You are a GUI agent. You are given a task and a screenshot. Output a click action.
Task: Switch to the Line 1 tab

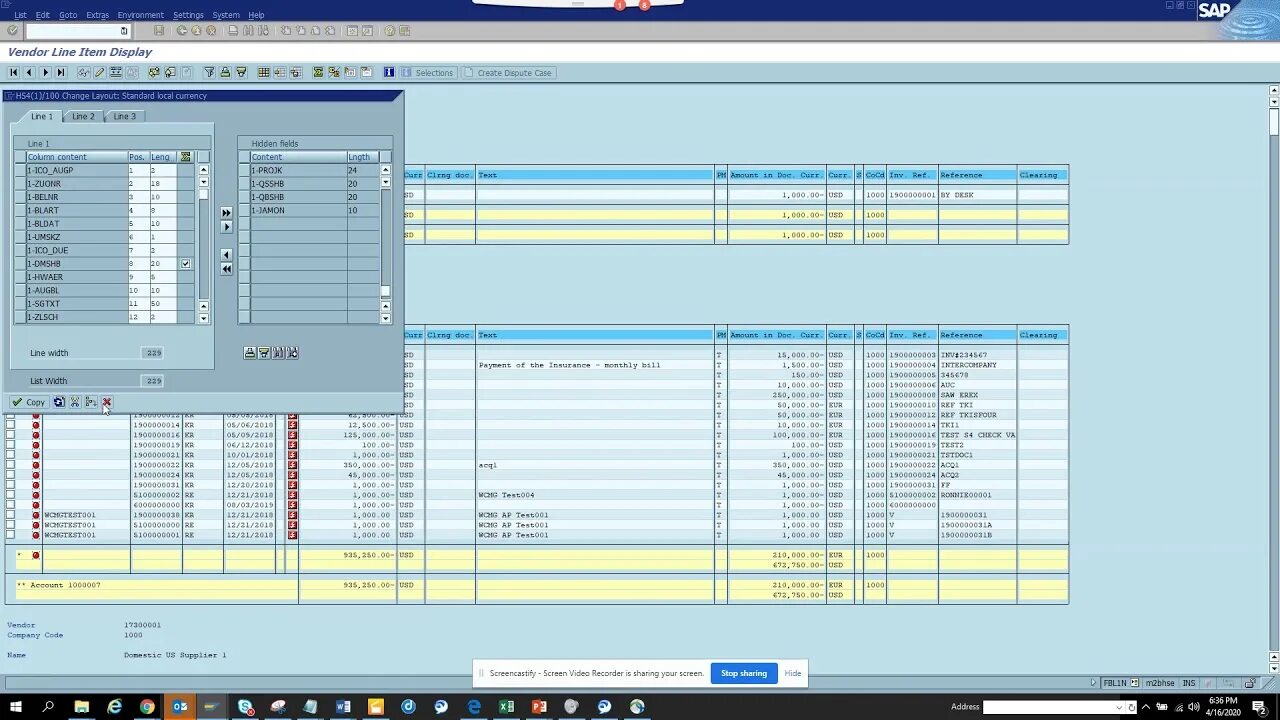(41, 116)
